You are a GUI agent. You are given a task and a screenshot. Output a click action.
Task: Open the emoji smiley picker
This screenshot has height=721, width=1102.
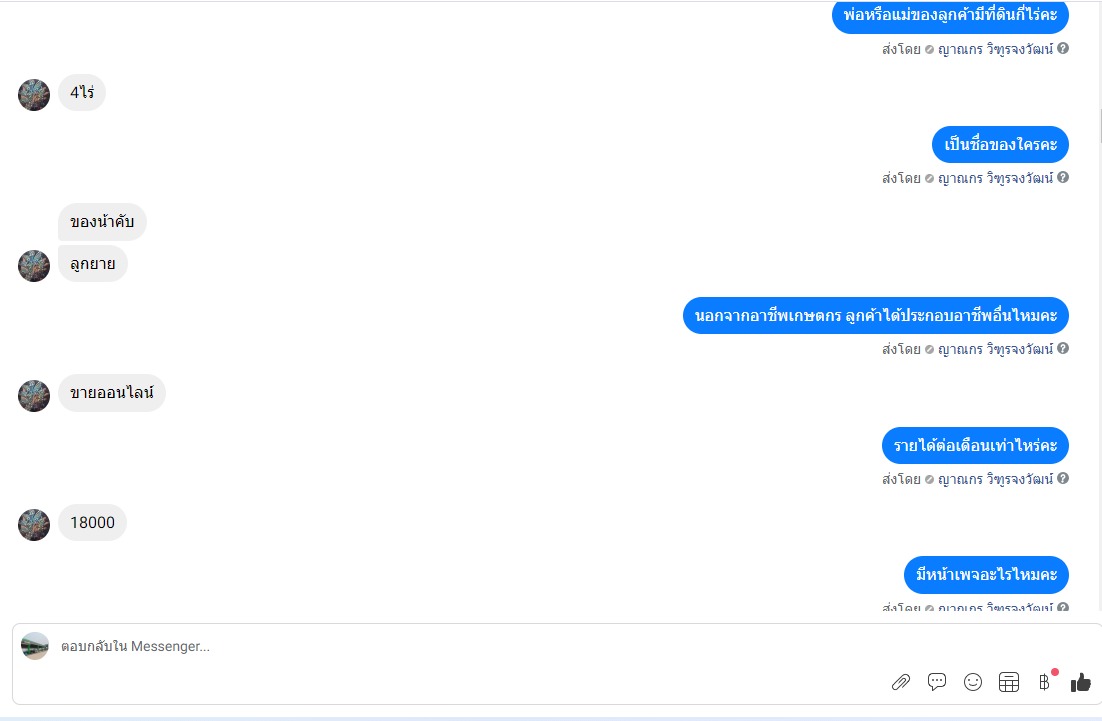pos(973,682)
